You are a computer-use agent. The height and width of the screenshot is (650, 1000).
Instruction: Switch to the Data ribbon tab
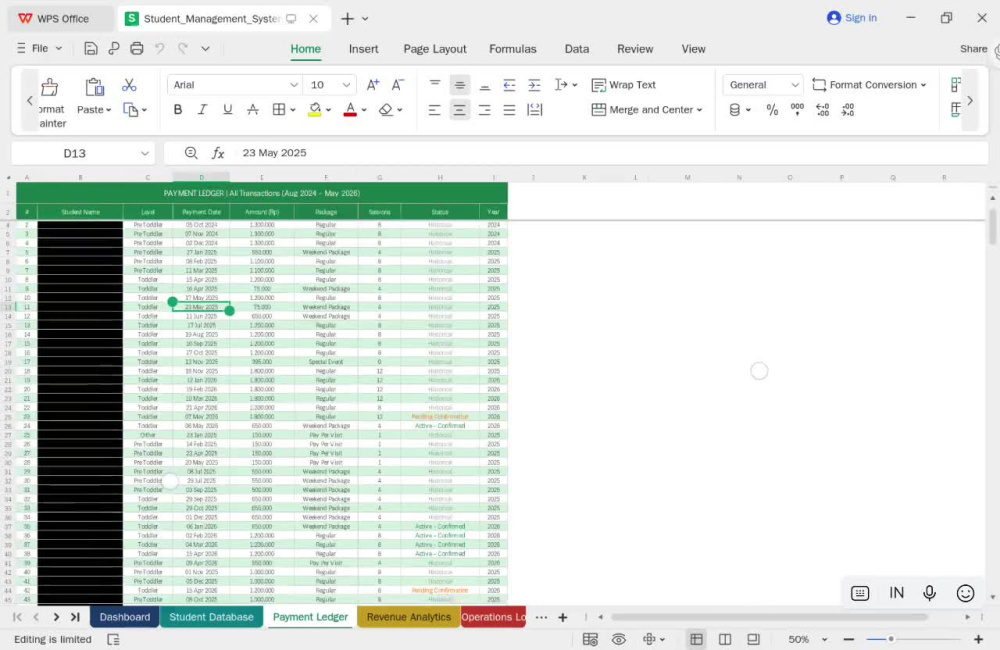577,49
